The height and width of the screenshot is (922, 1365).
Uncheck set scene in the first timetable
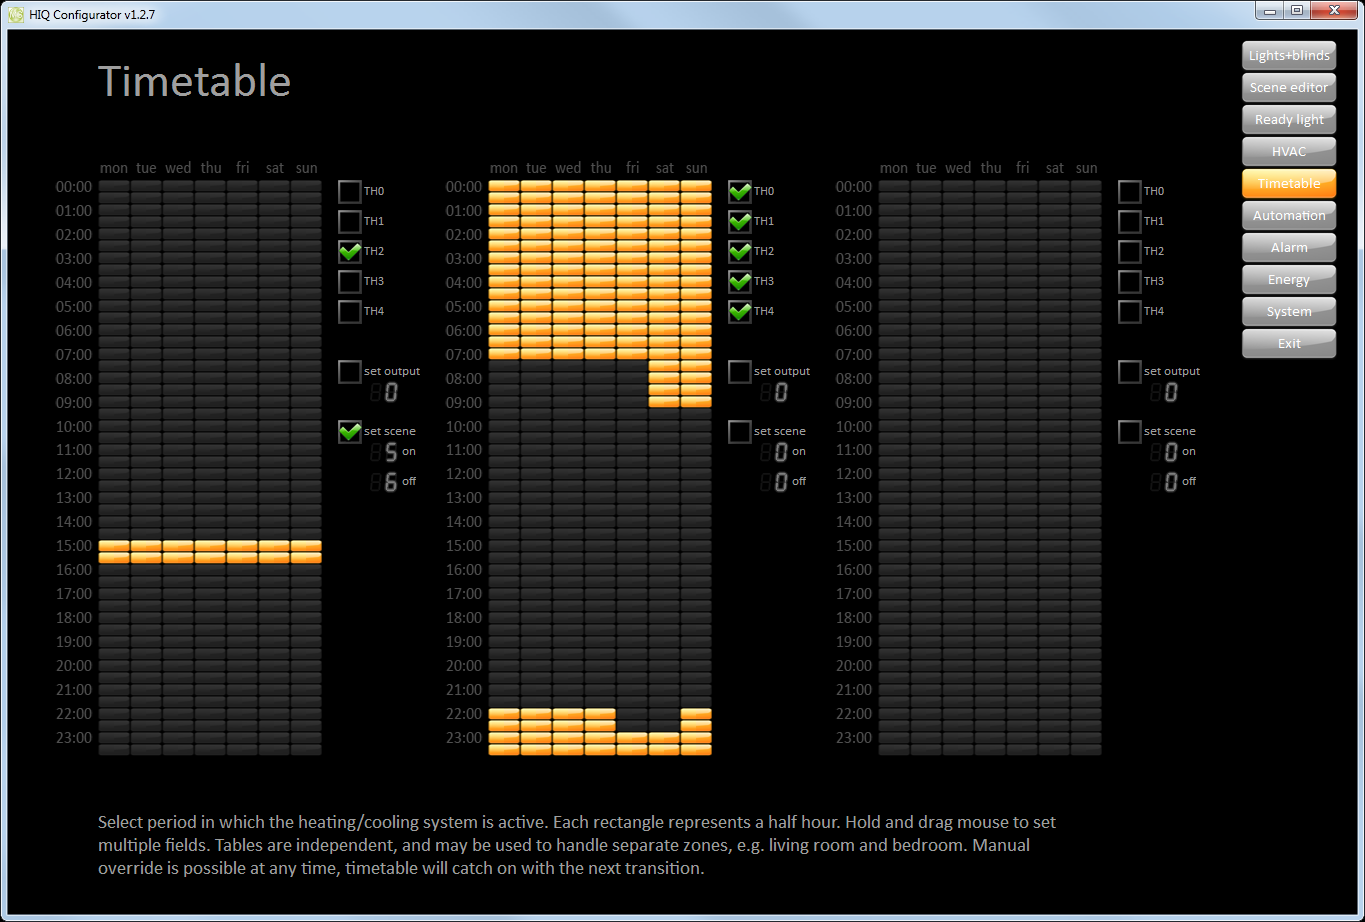coord(350,432)
